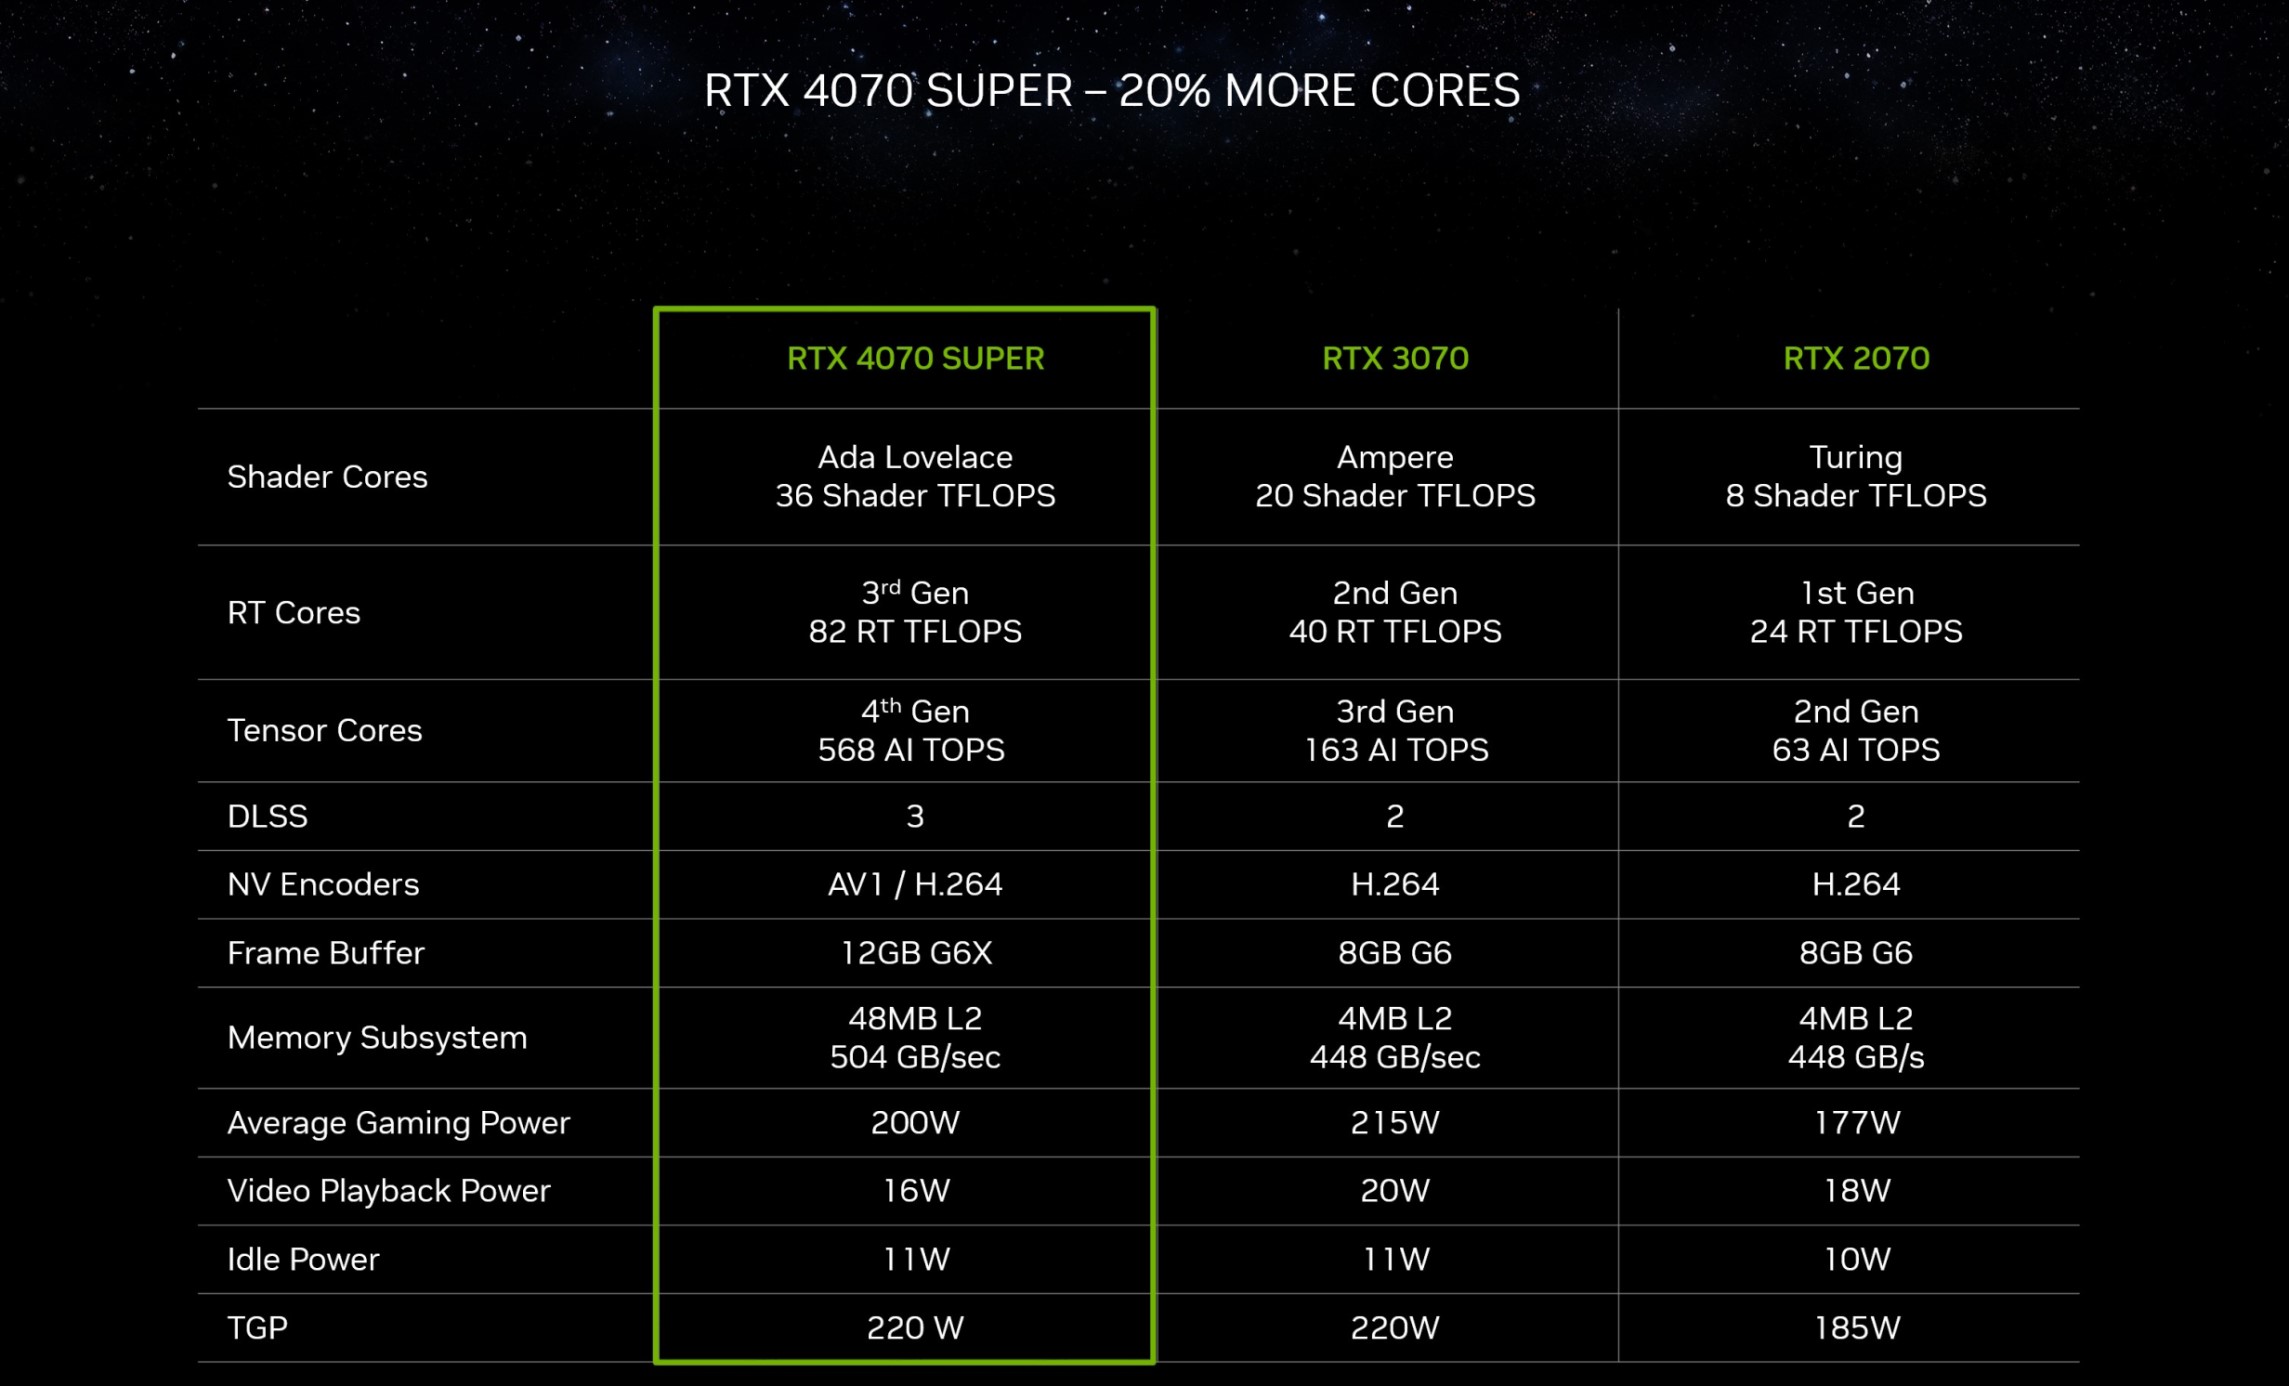Click the 215W average gaming power value
This screenshot has width=2289, height=1386.
click(1395, 1123)
